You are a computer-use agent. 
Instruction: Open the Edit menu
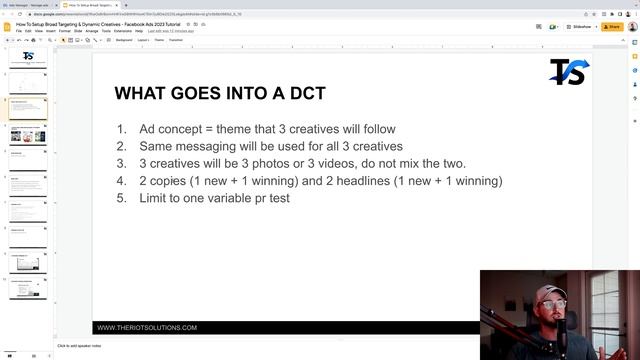tap(28, 31)
